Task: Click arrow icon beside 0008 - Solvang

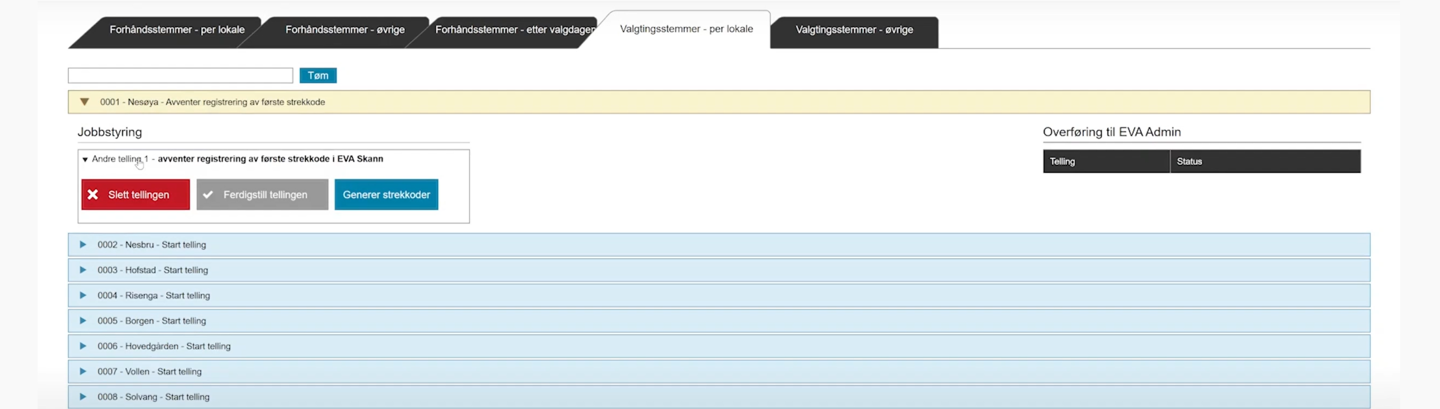Action: 83,397
